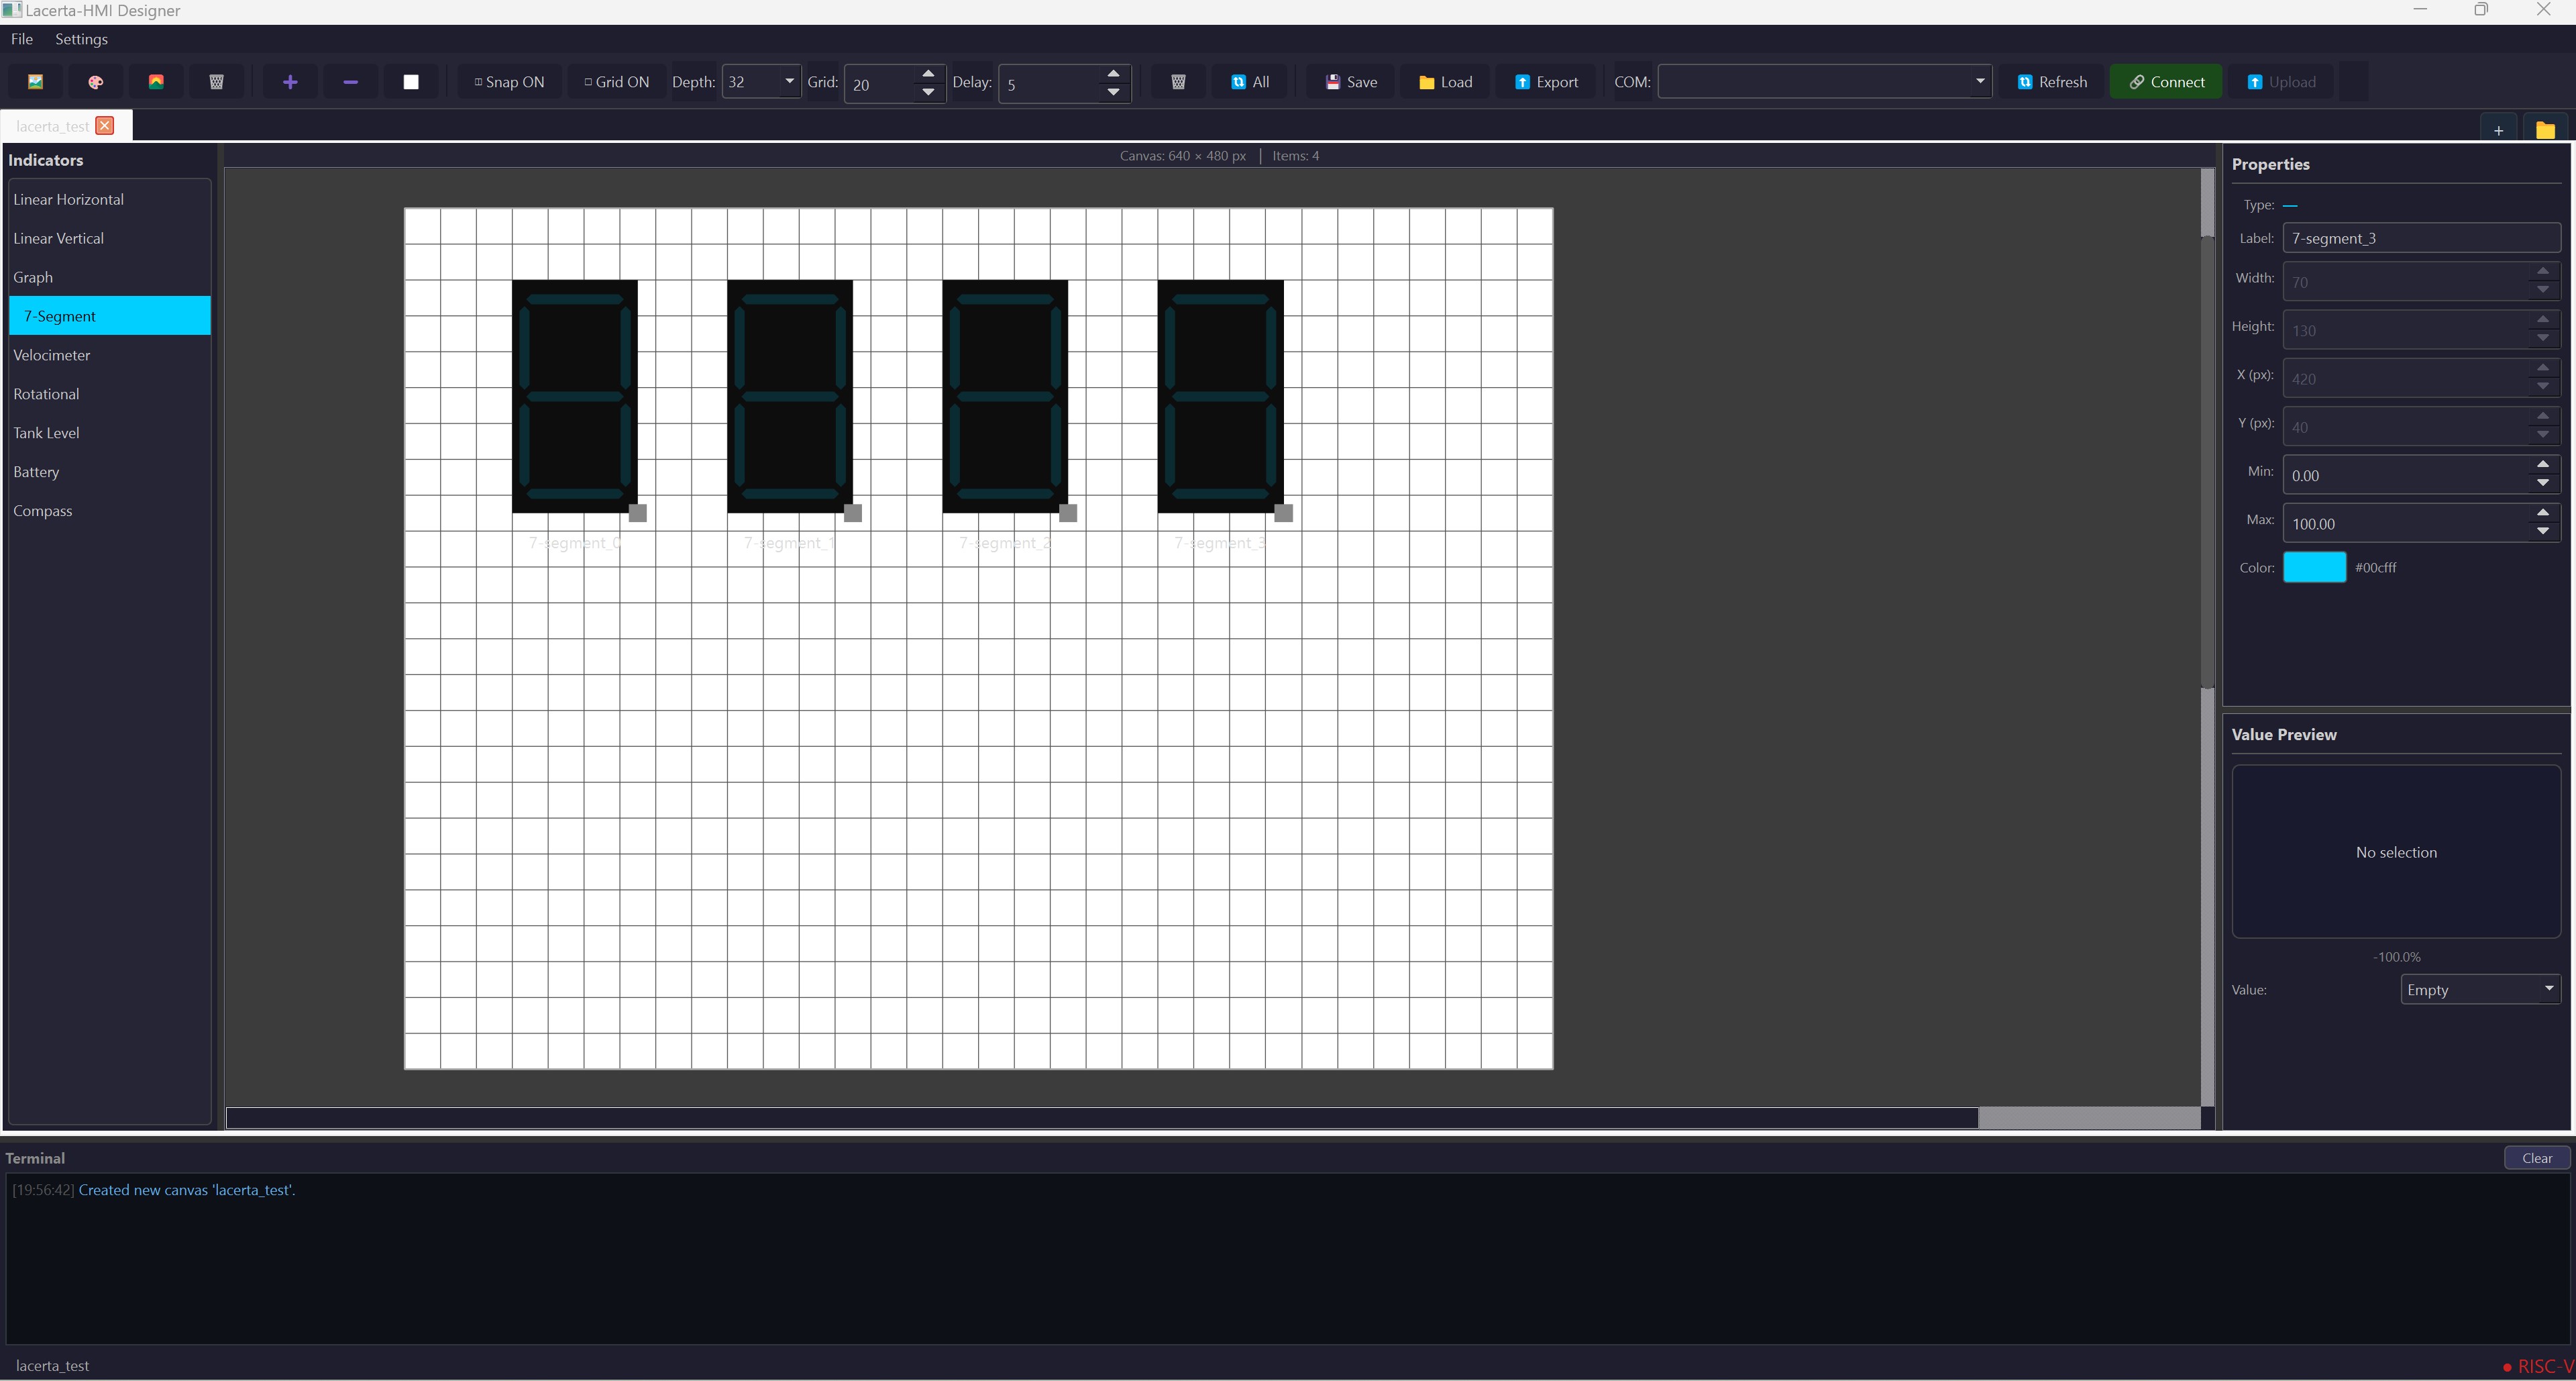Open the Value dropdown showing Empty

pos(2548,989)
